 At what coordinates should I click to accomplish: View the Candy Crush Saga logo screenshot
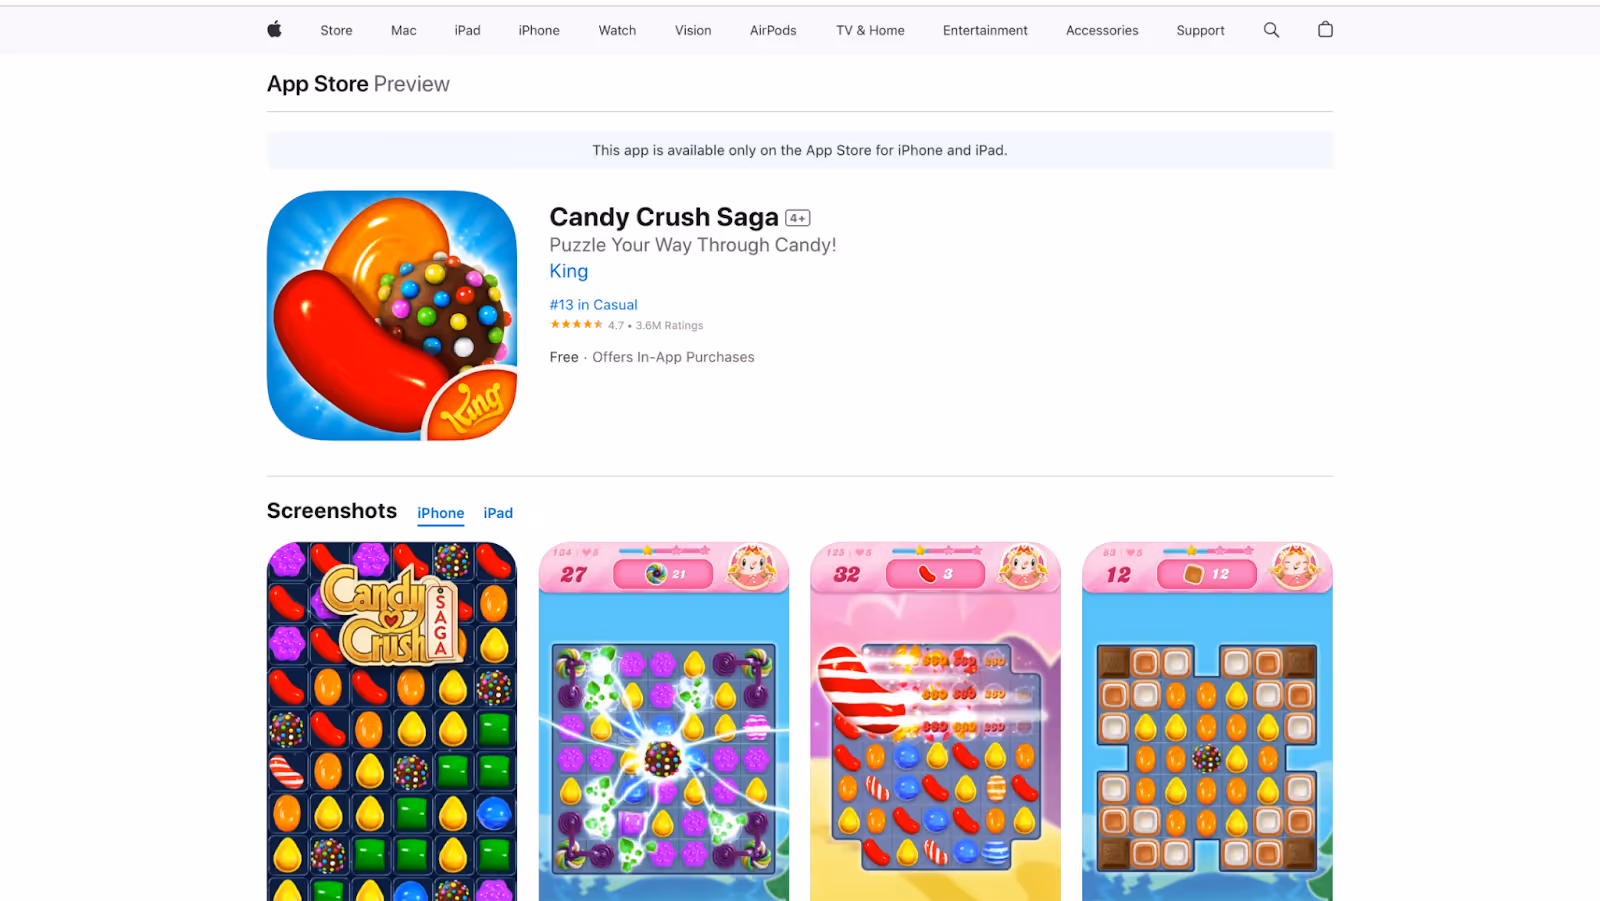click(392, 721)
